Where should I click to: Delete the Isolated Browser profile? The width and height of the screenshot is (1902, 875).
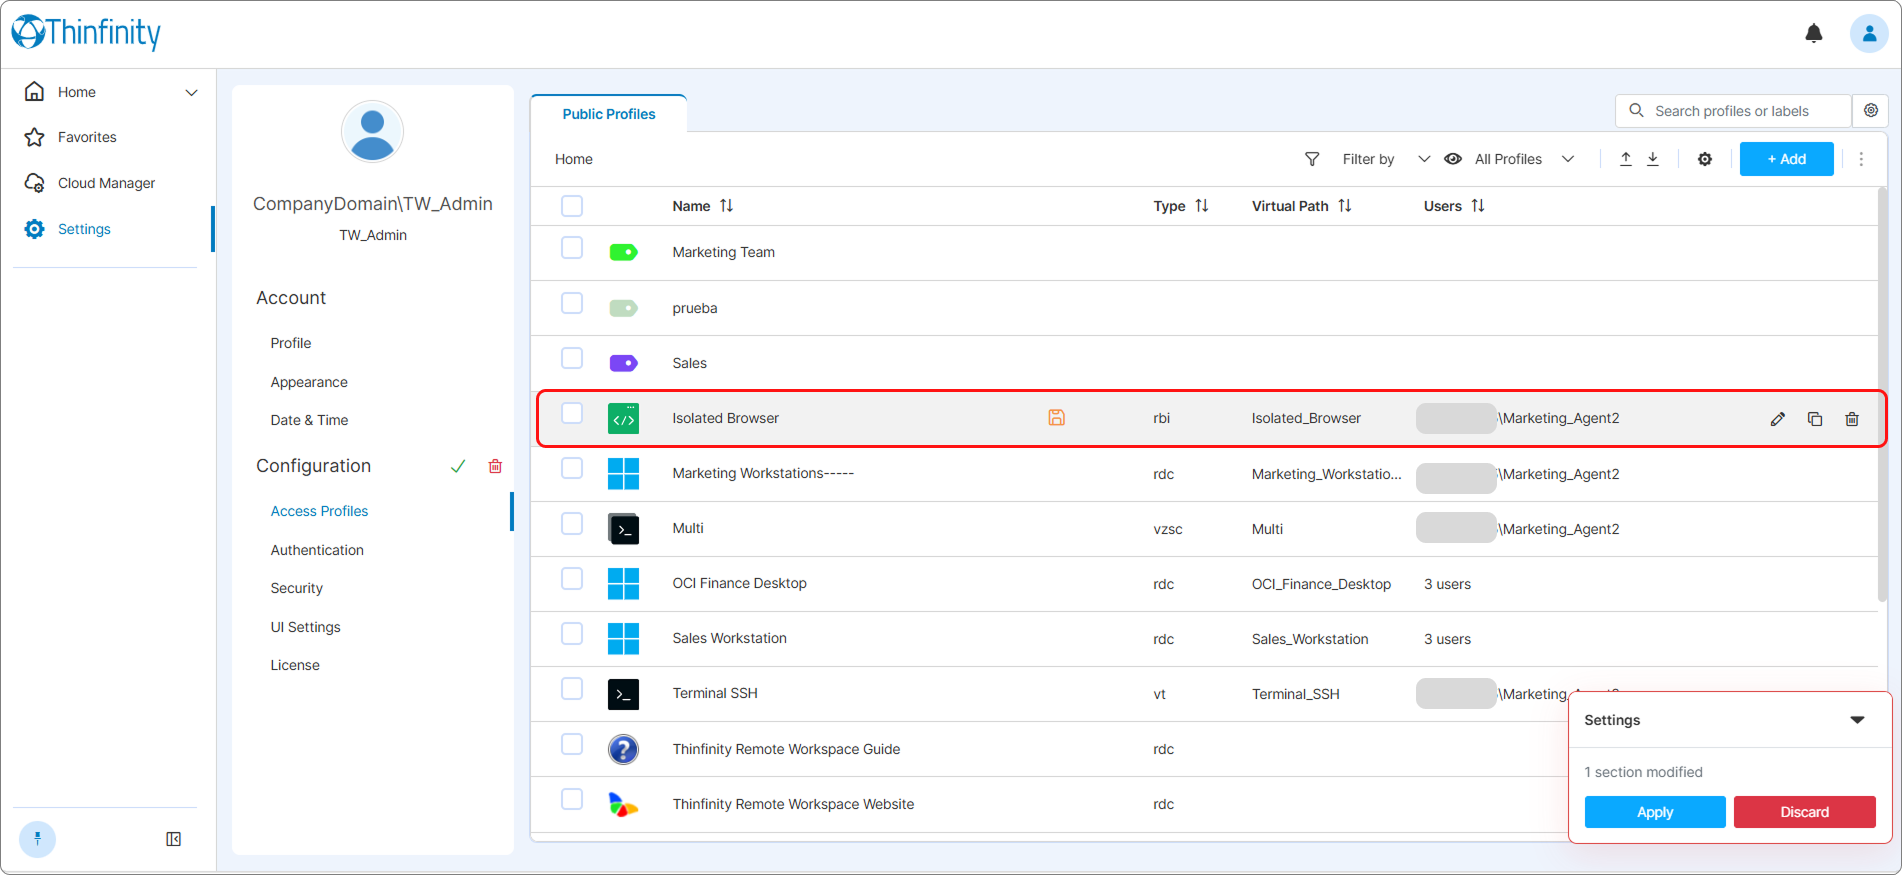(1852, 419)
